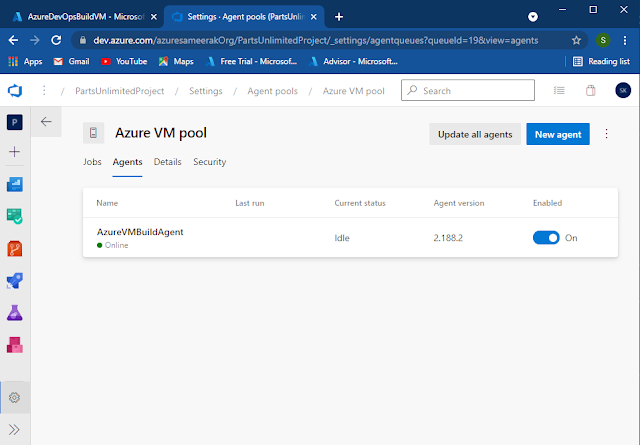
Task: Reload the page with refresh icon
Action: tap(56, 40)
